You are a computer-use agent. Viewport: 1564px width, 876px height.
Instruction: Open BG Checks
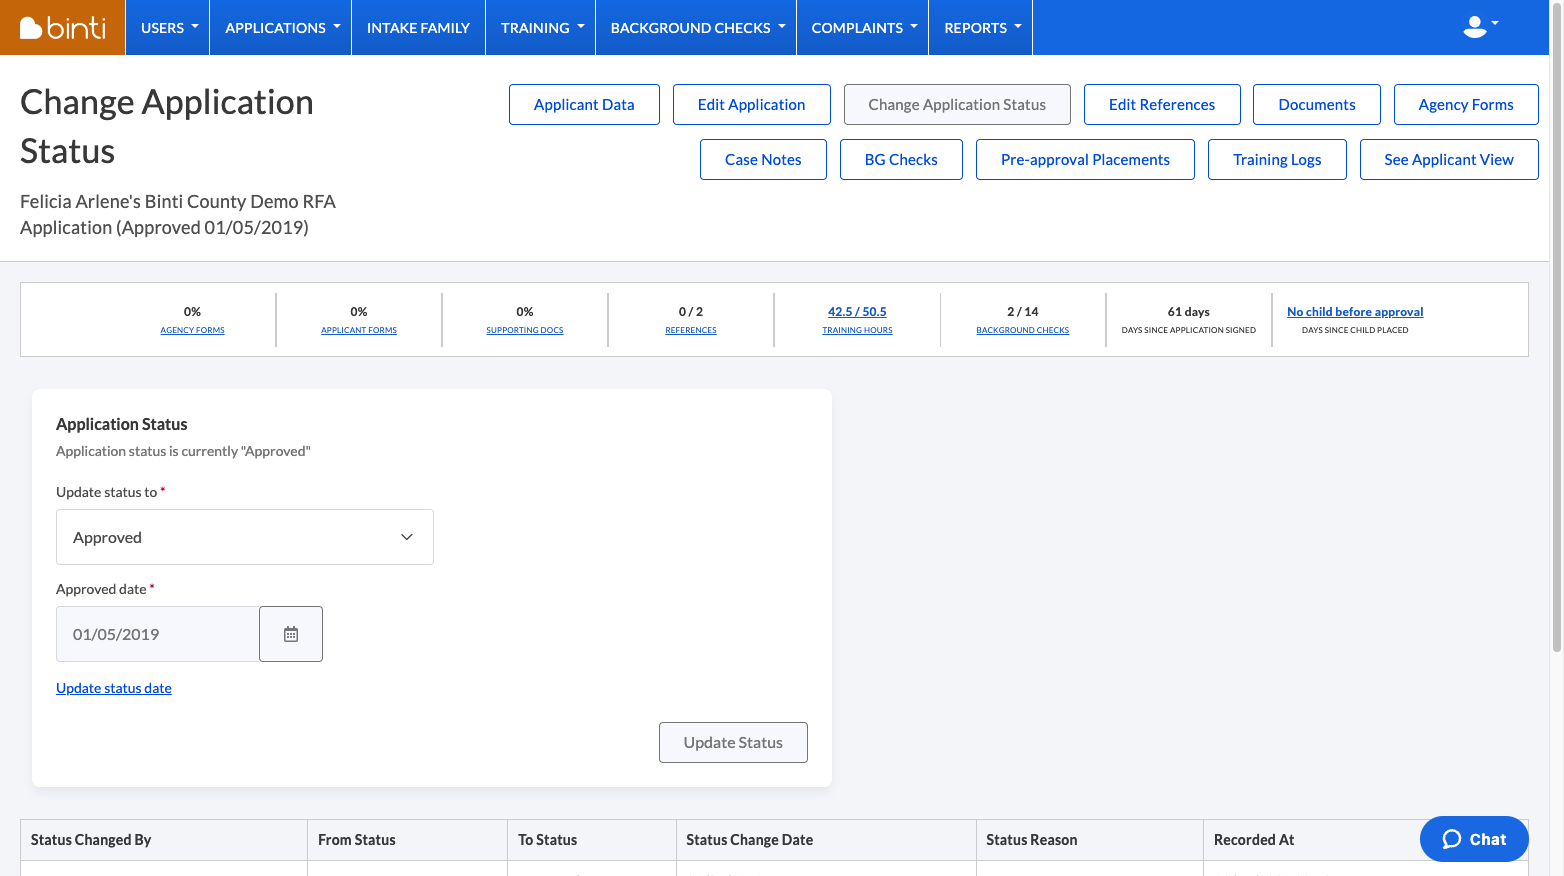coord(901,160)
